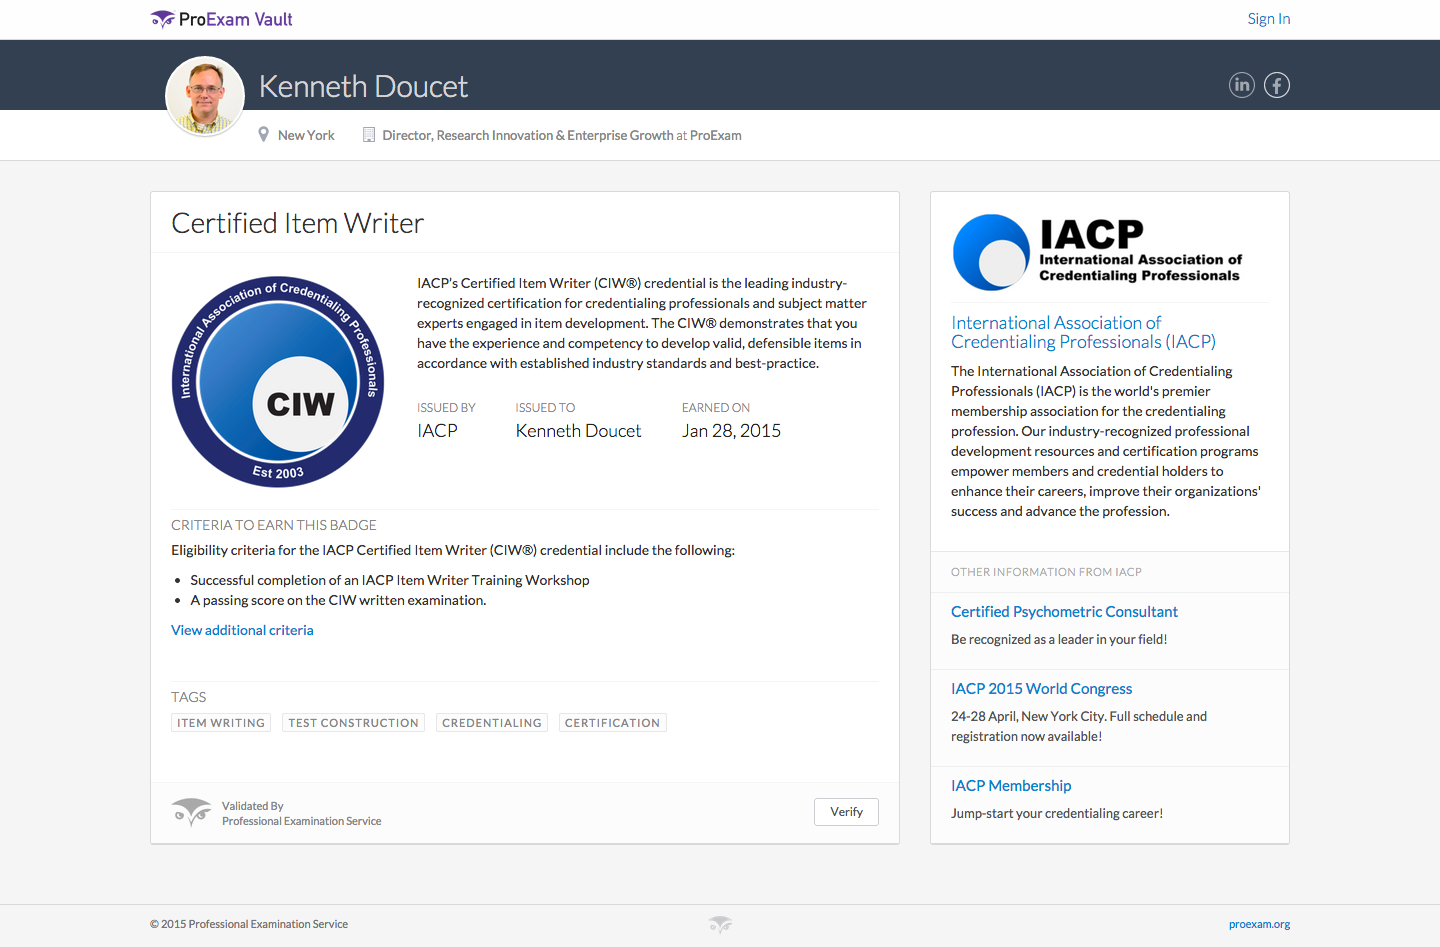Select the ITEM WRITING tag
1440x947 pixels.
(x=221, y=723)
